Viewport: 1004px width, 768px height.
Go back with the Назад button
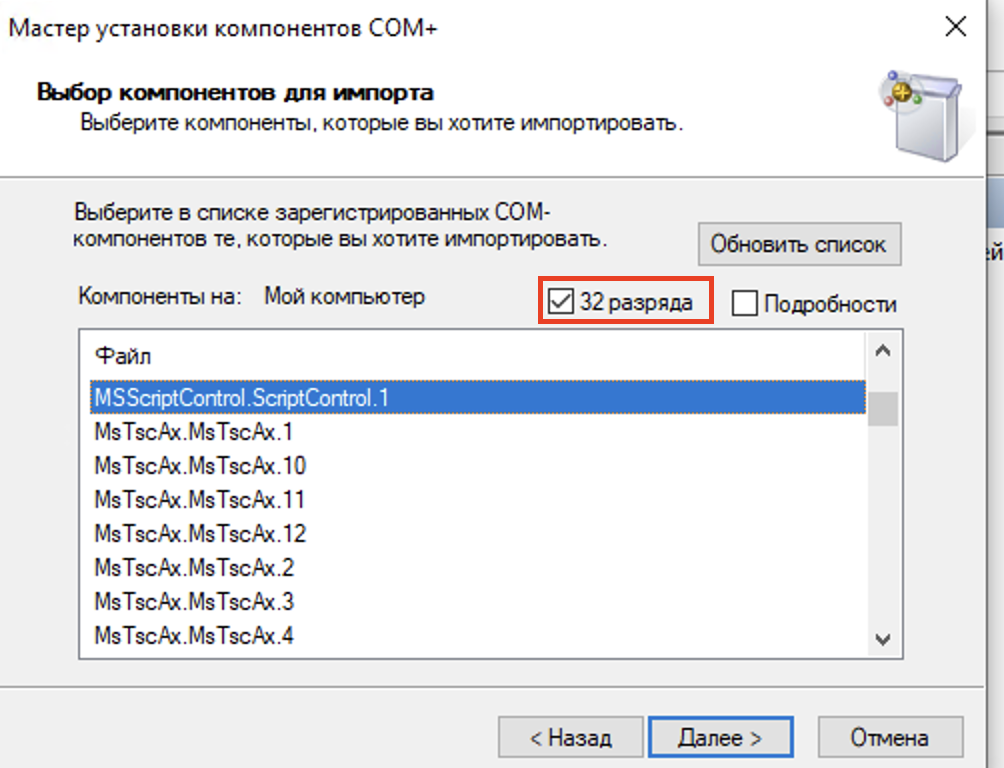click(x=569, y=738)
